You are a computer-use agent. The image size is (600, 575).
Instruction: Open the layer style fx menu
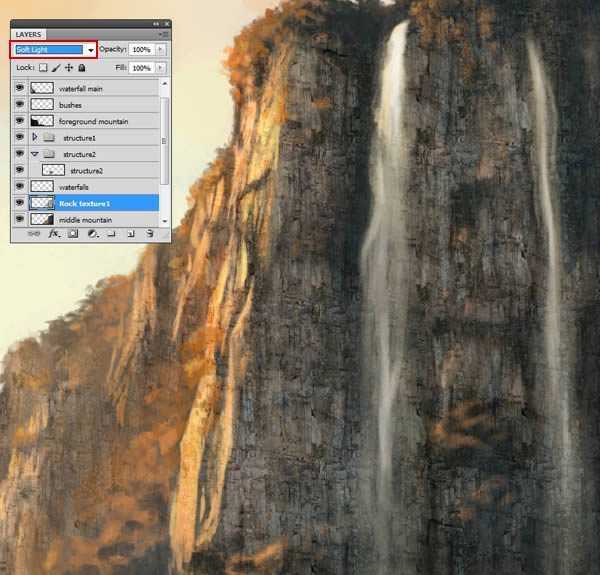point(54,233)
